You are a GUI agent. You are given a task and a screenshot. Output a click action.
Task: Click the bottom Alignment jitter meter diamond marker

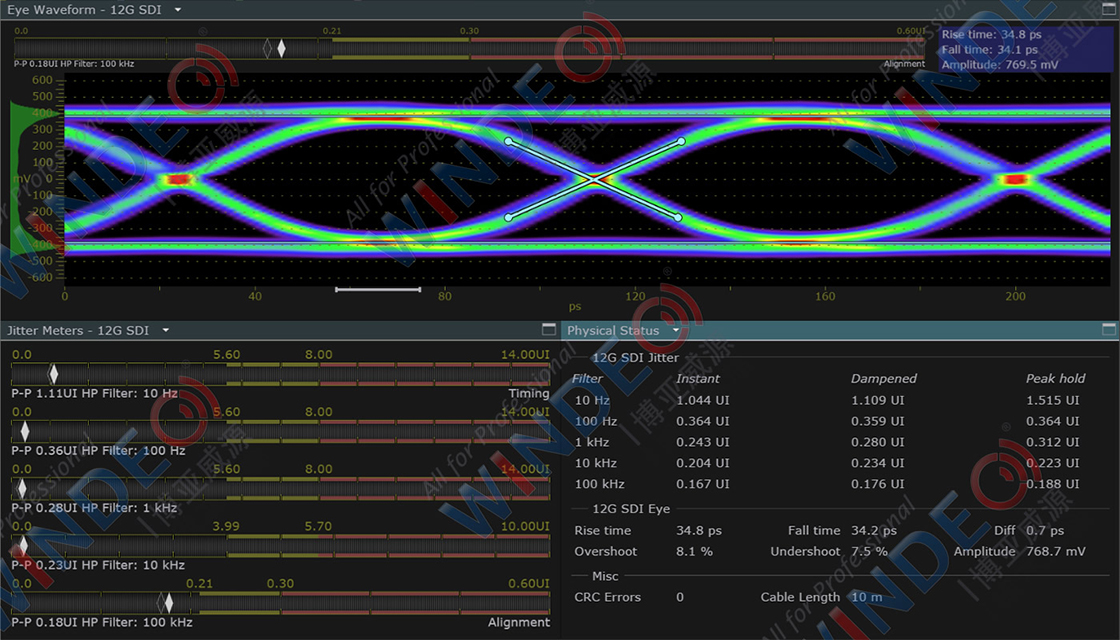pos(169,603)
